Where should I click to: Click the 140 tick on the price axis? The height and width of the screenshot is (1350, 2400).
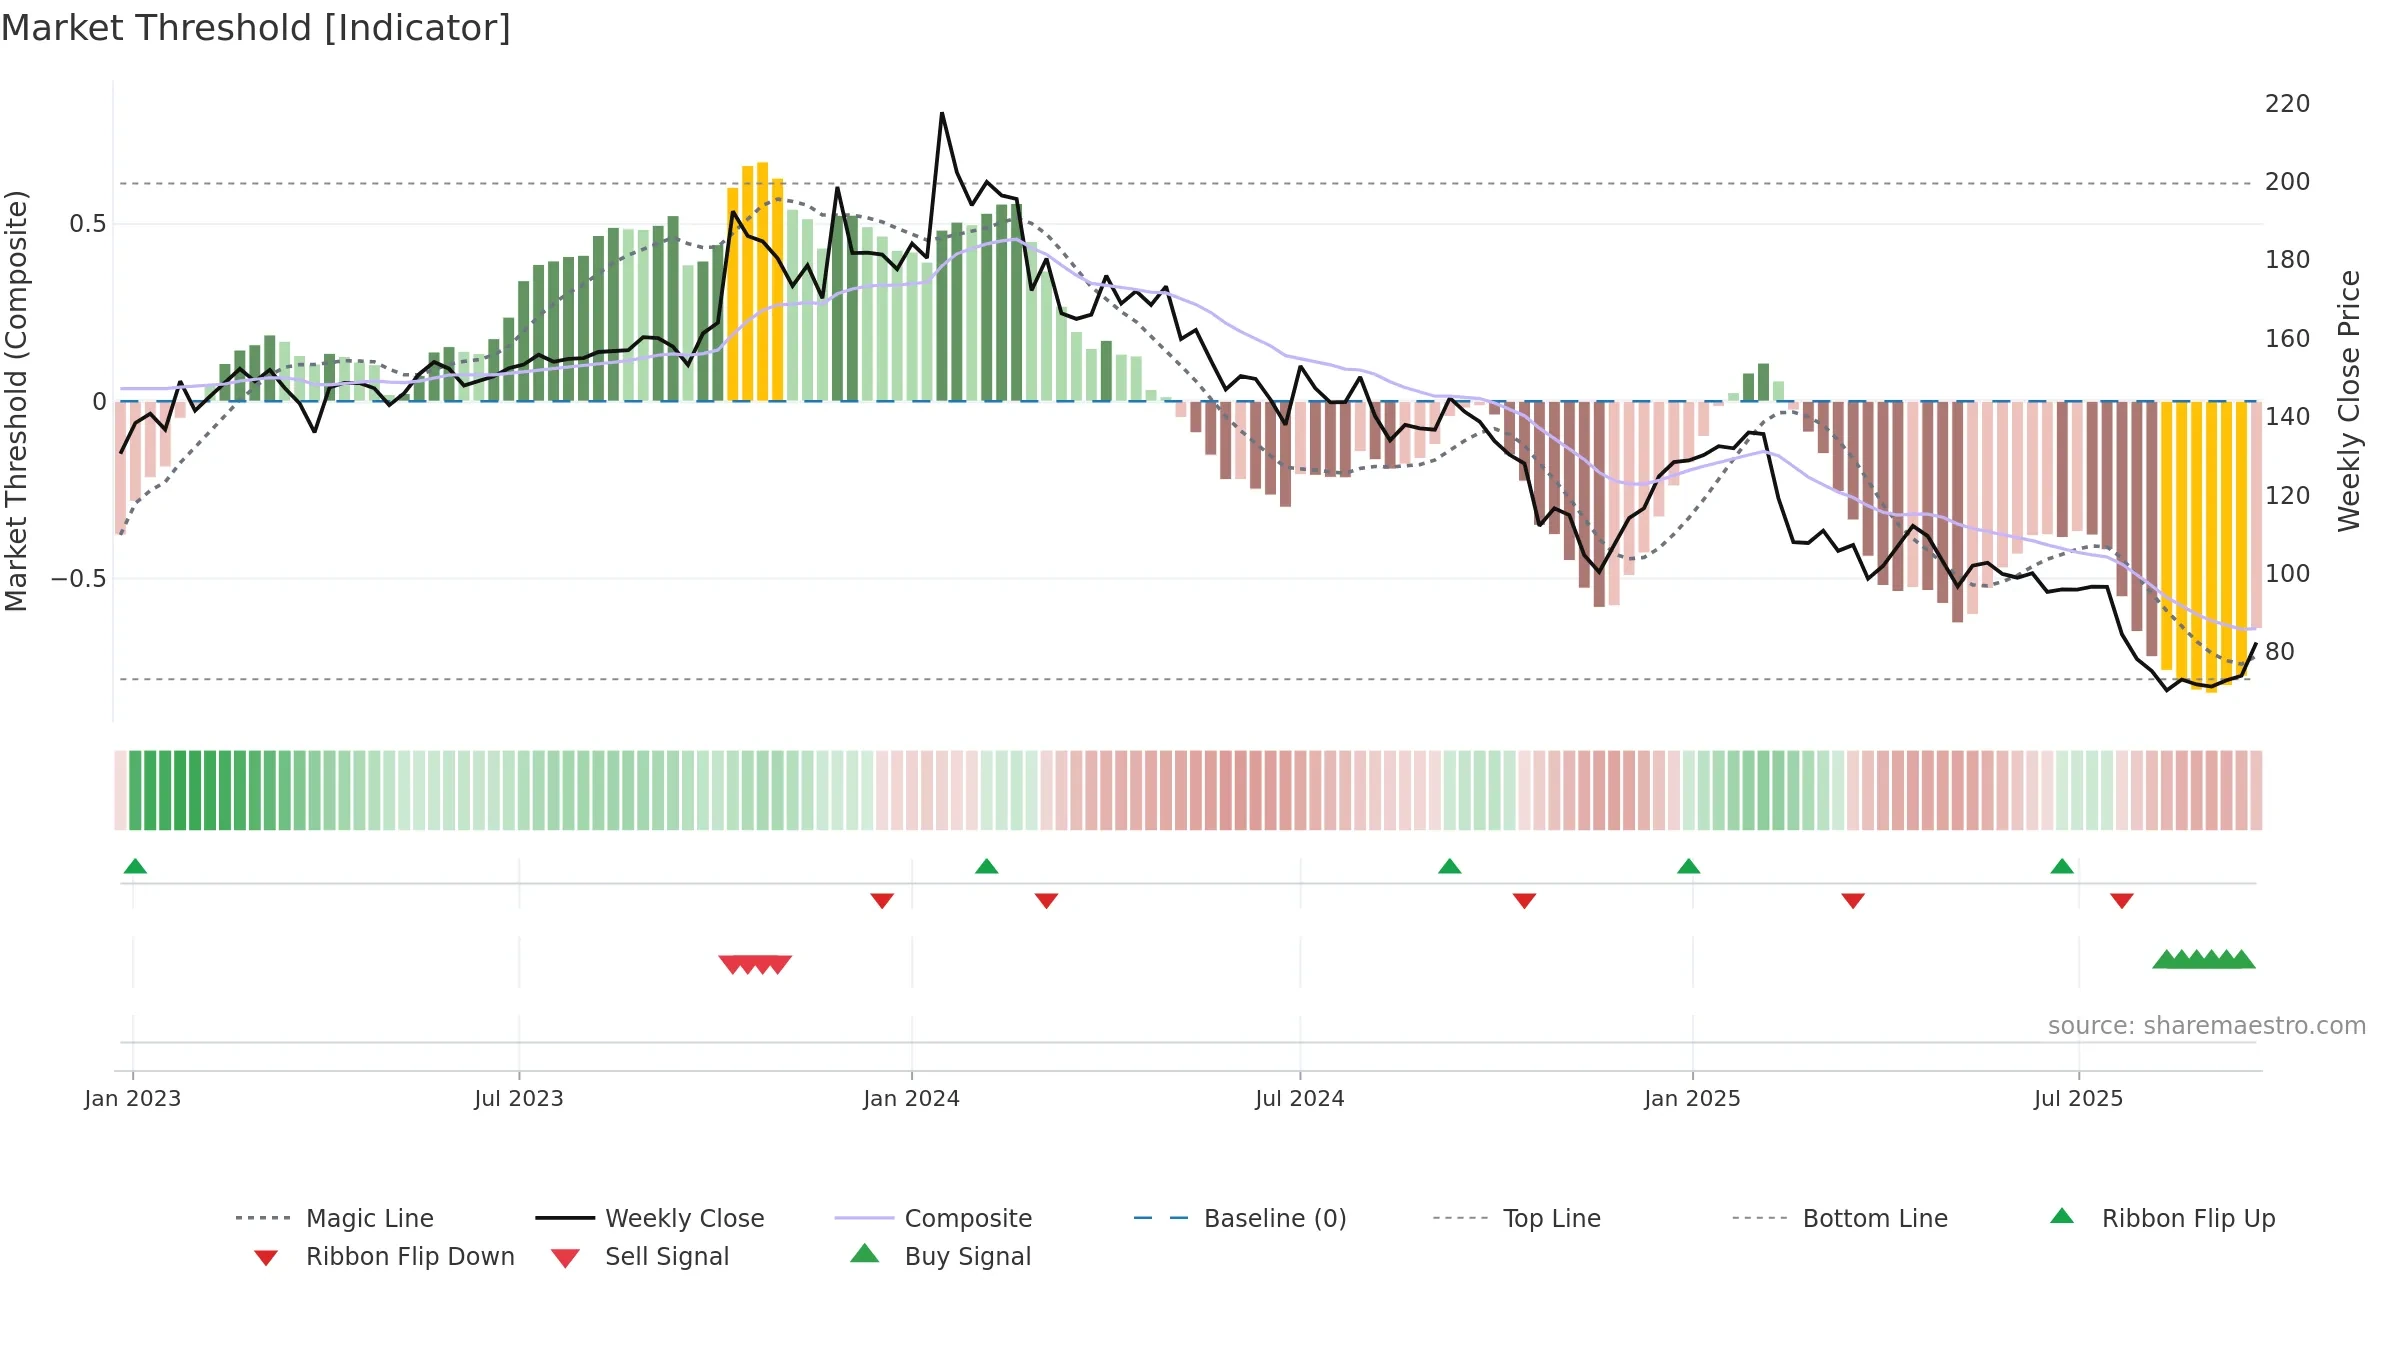(2288, 417)
